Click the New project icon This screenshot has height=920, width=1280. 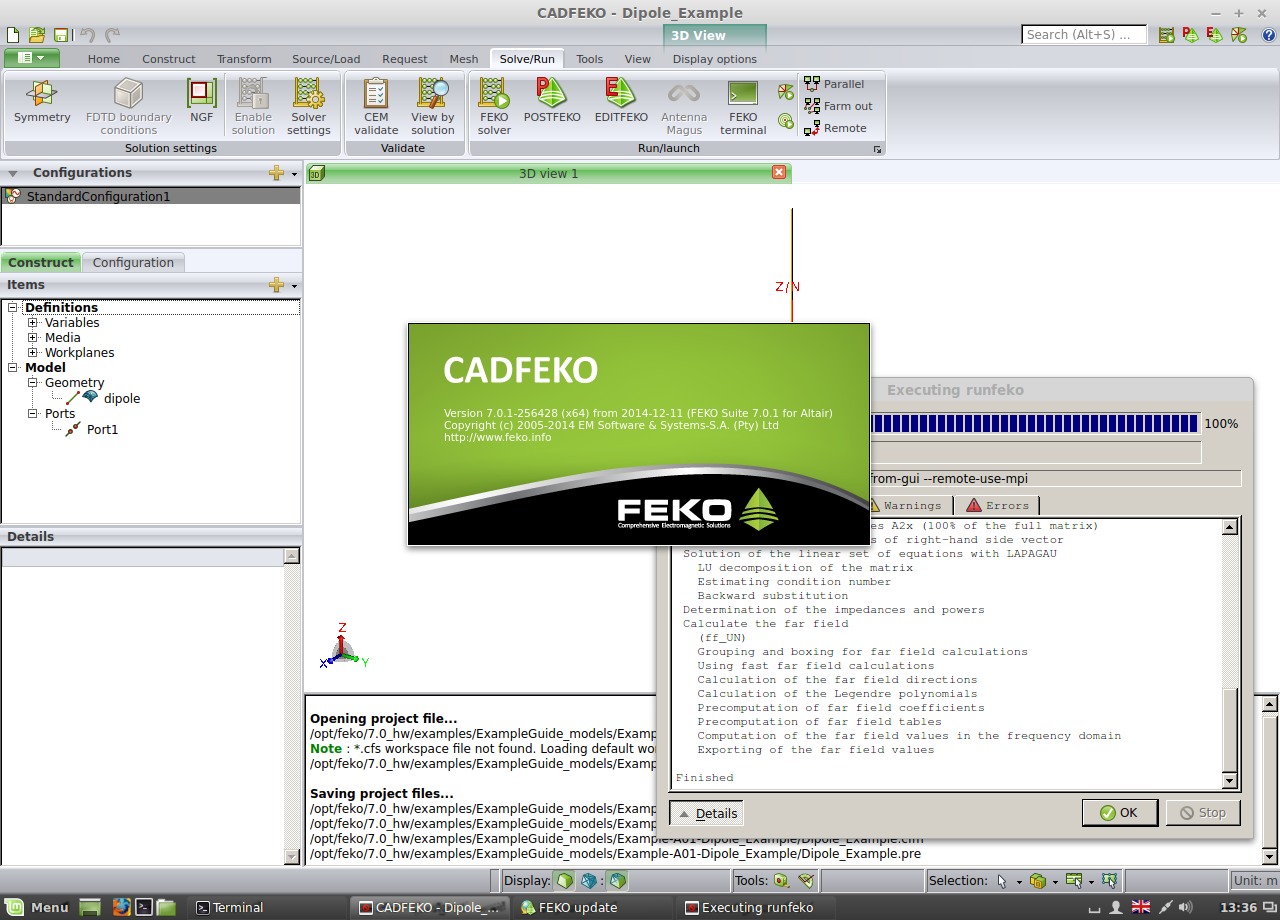tap(12, 35)
